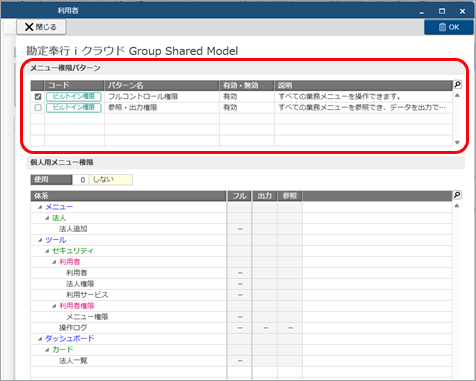The width and height of the screenshot is (476, 381).
Task: Open search magnifier above 体系 table
Action: coord(457,195)
